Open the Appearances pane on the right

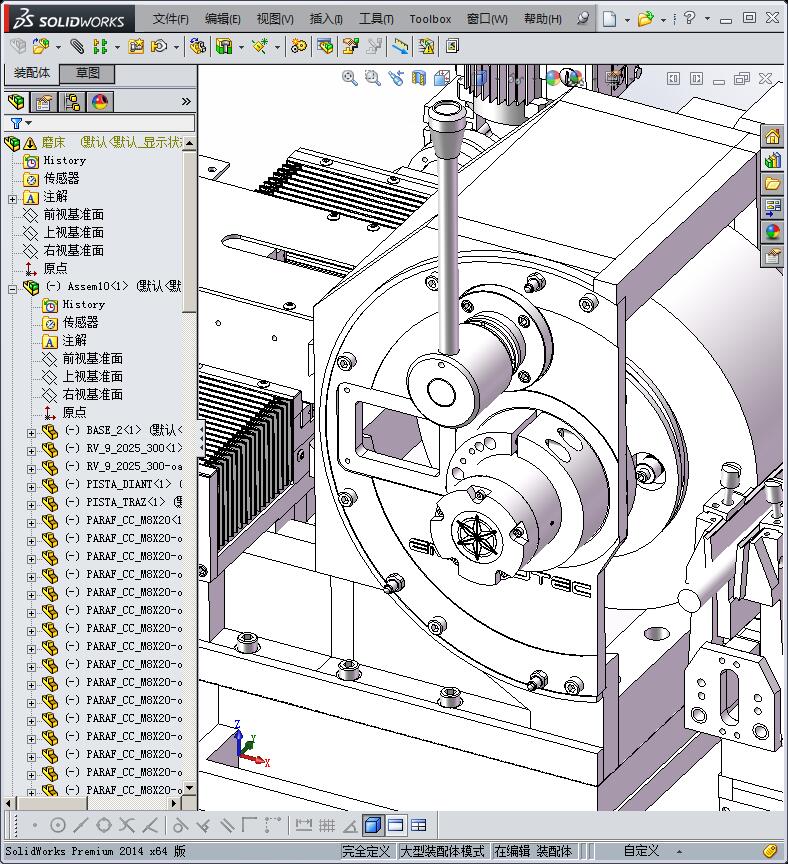point(773,231)
